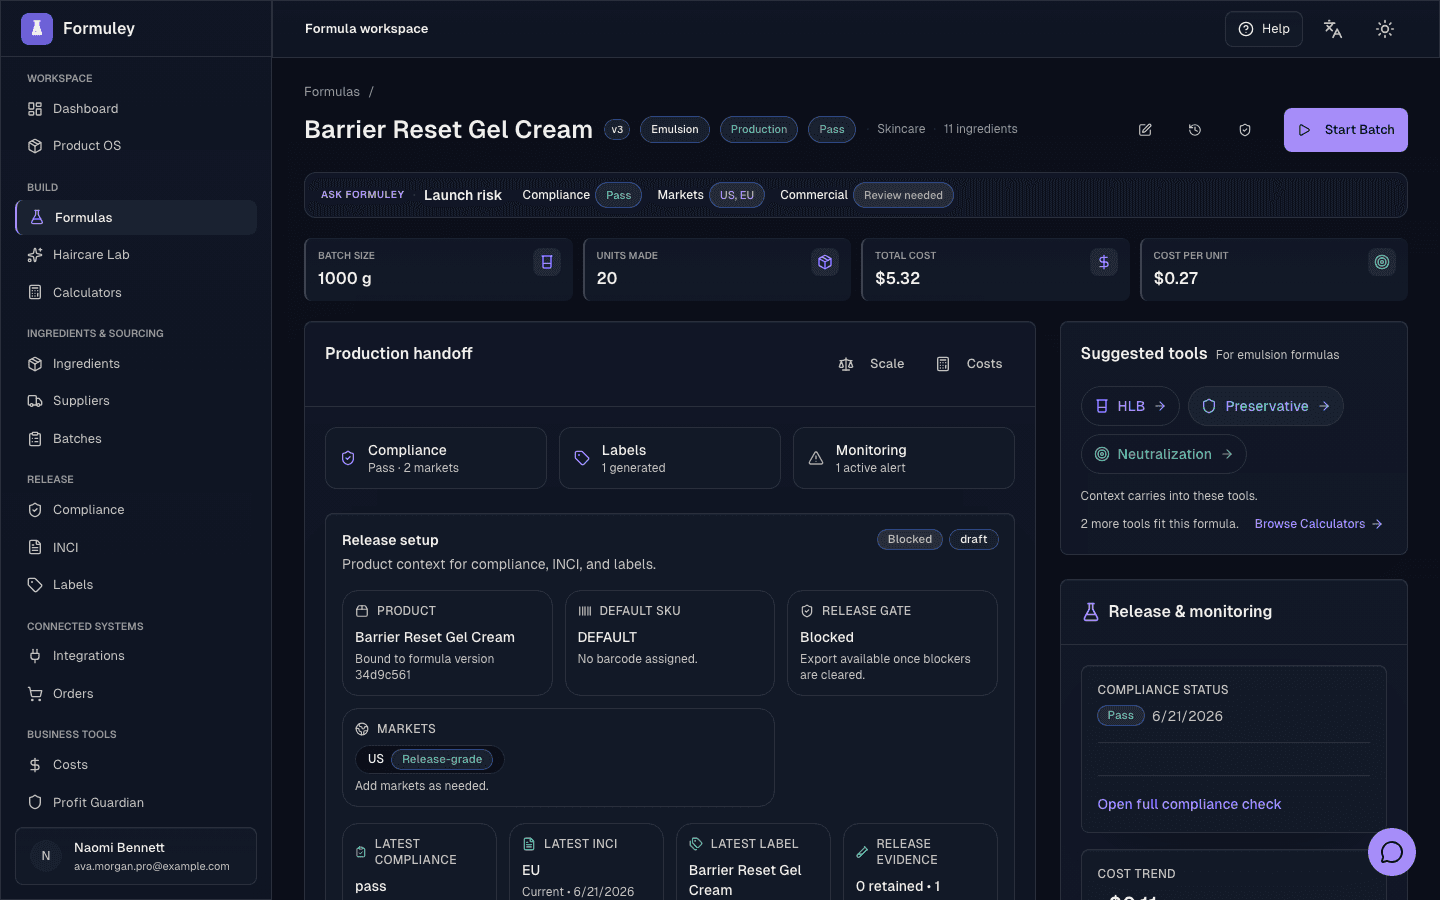Select the Release Gate Blocked card
The height and width of the screenshot is (900, 1440).
pyautogui.click(x=892, y=643)
